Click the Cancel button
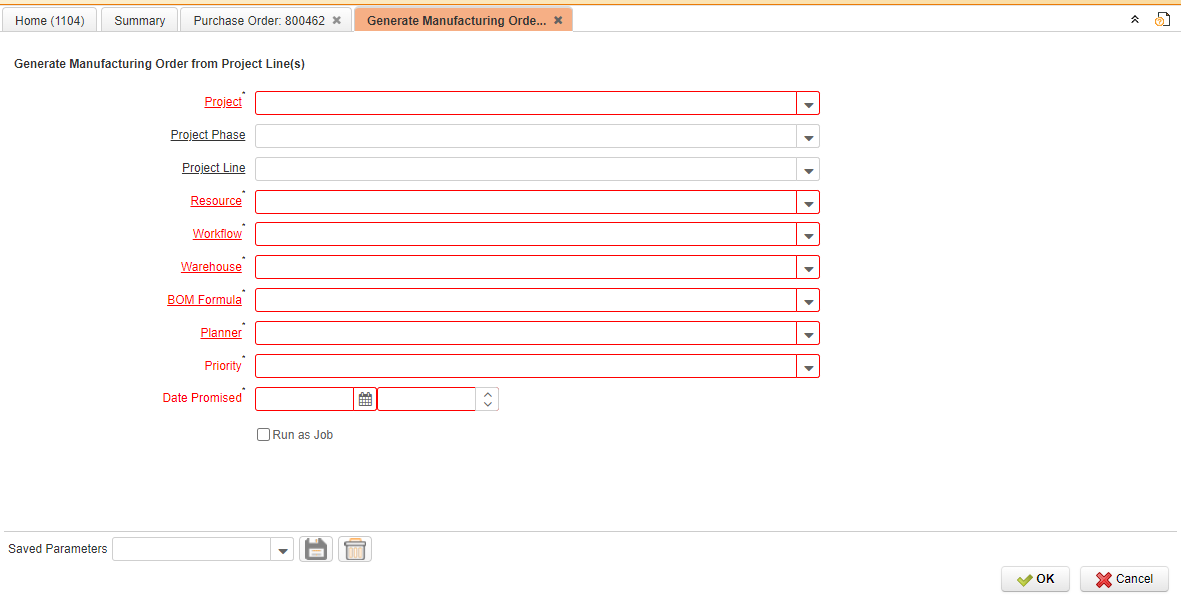The image size is (1193, 608). (x=1125, y=579)
